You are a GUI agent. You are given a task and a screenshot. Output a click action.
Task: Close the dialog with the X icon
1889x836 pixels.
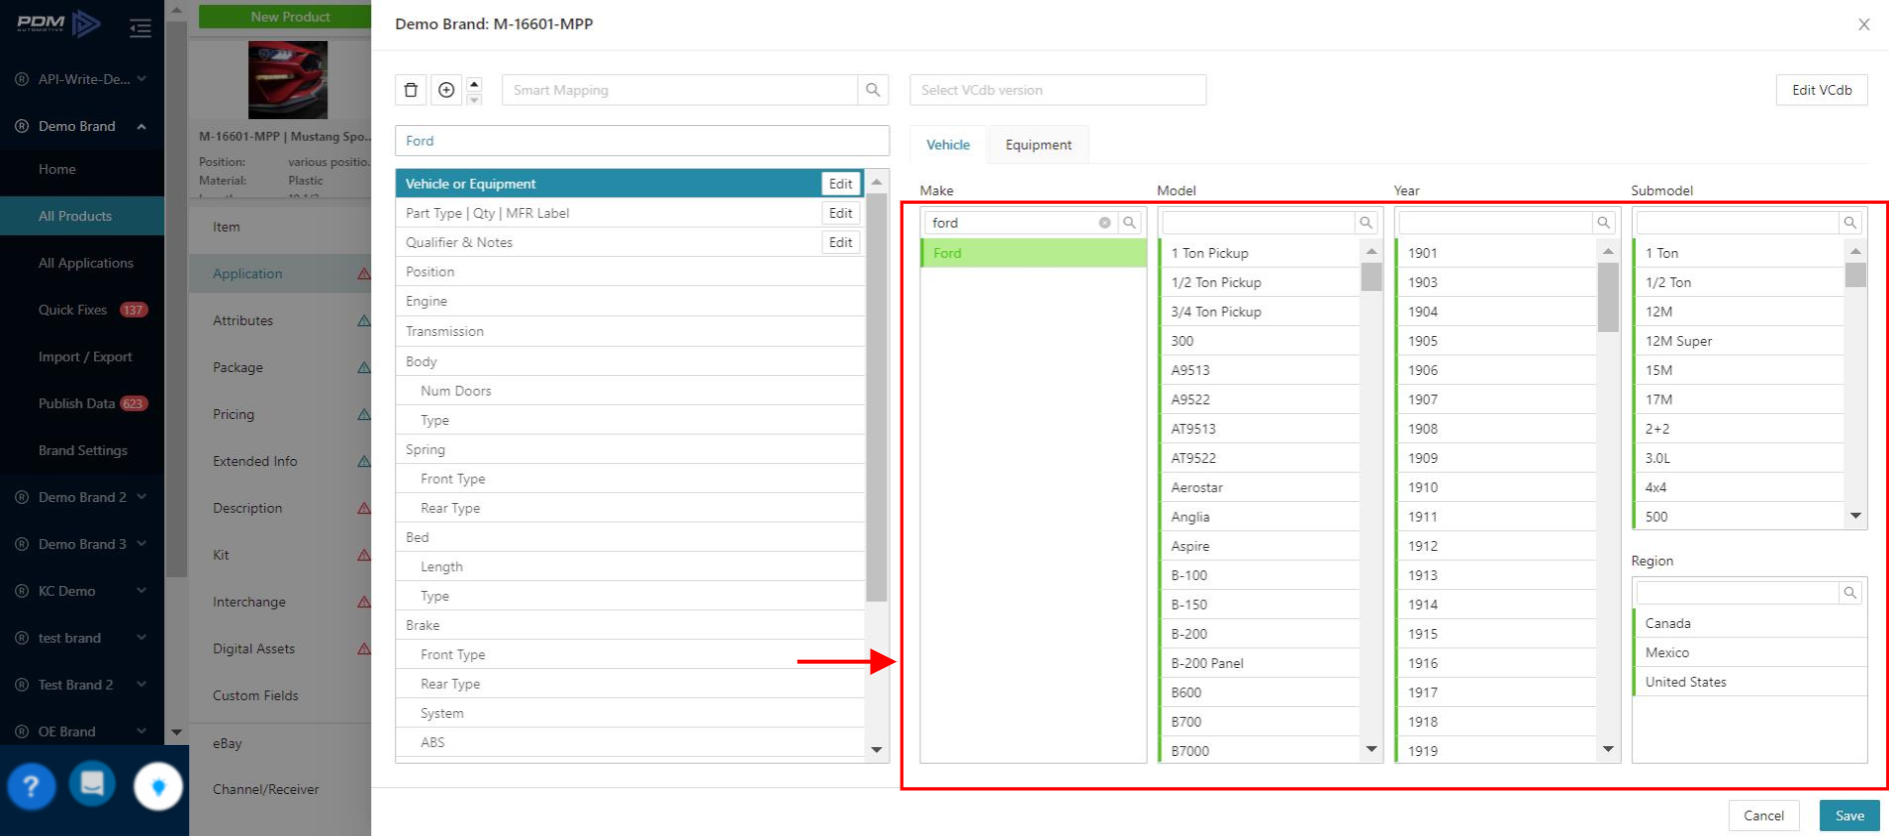click(1864, 24)
